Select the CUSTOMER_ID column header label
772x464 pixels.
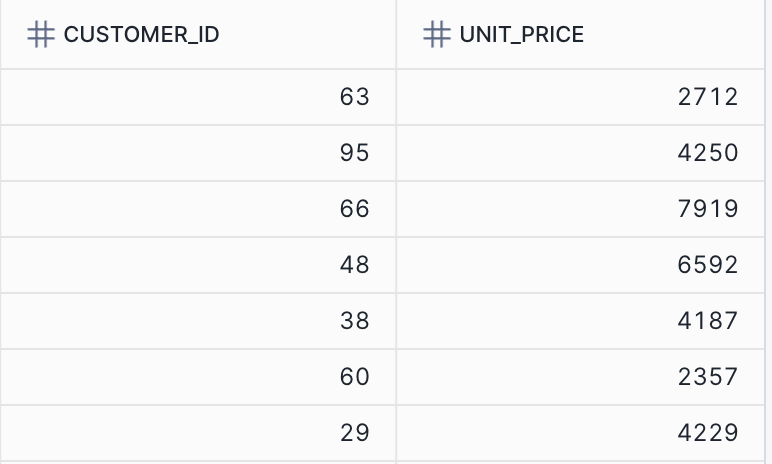coord(141,35)
